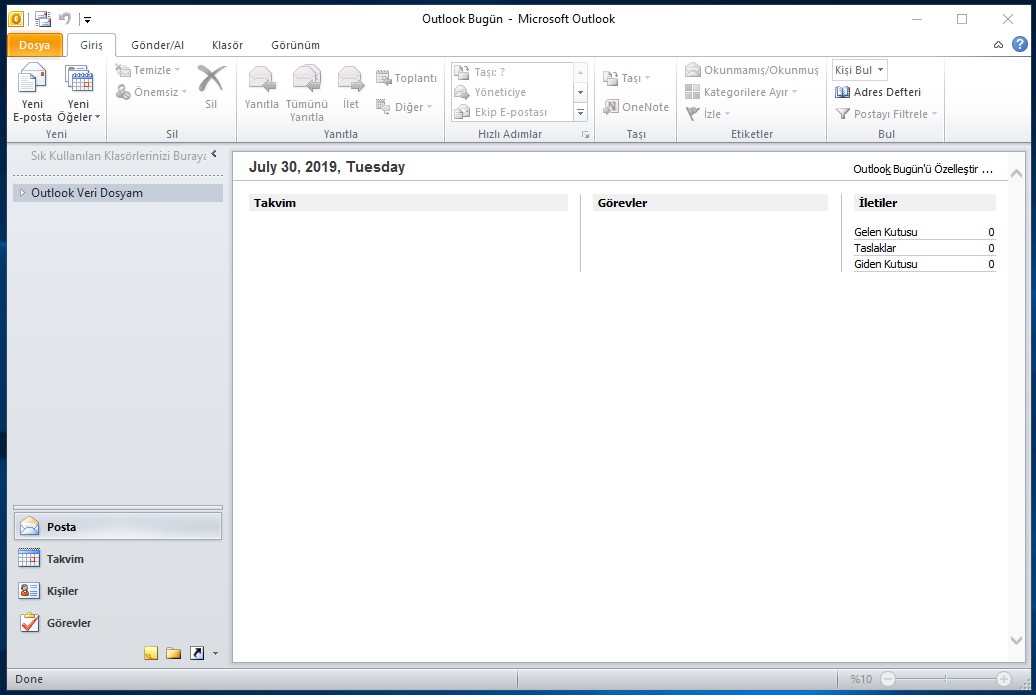Open Customize Quick Access Toolbar dropdown
The height and width of the screenshot is (695, 1036).
[87, 19]
